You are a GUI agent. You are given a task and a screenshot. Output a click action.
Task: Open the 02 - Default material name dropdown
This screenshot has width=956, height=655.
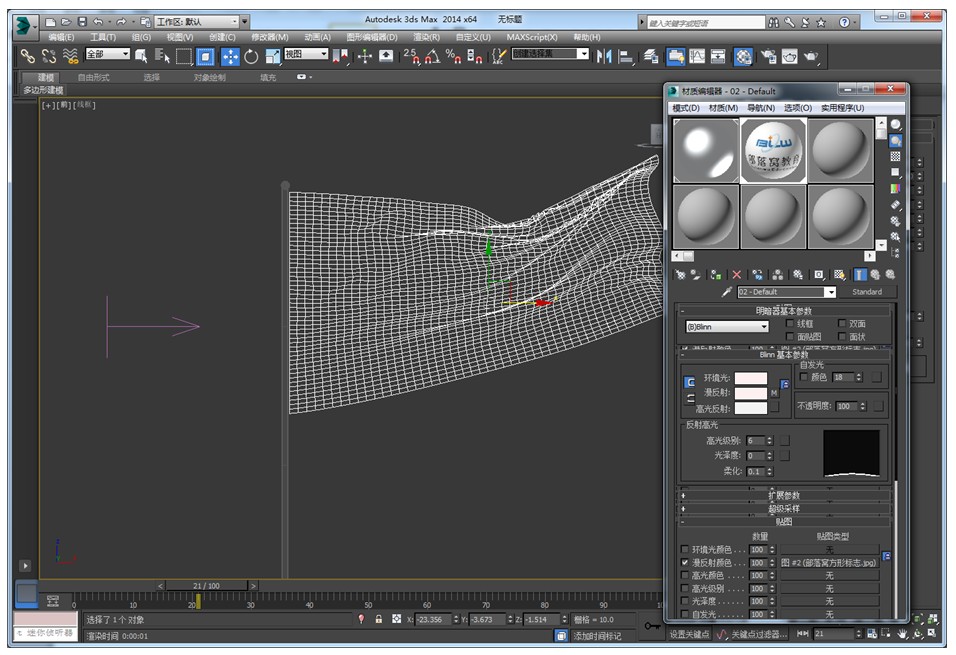point(787,292)
